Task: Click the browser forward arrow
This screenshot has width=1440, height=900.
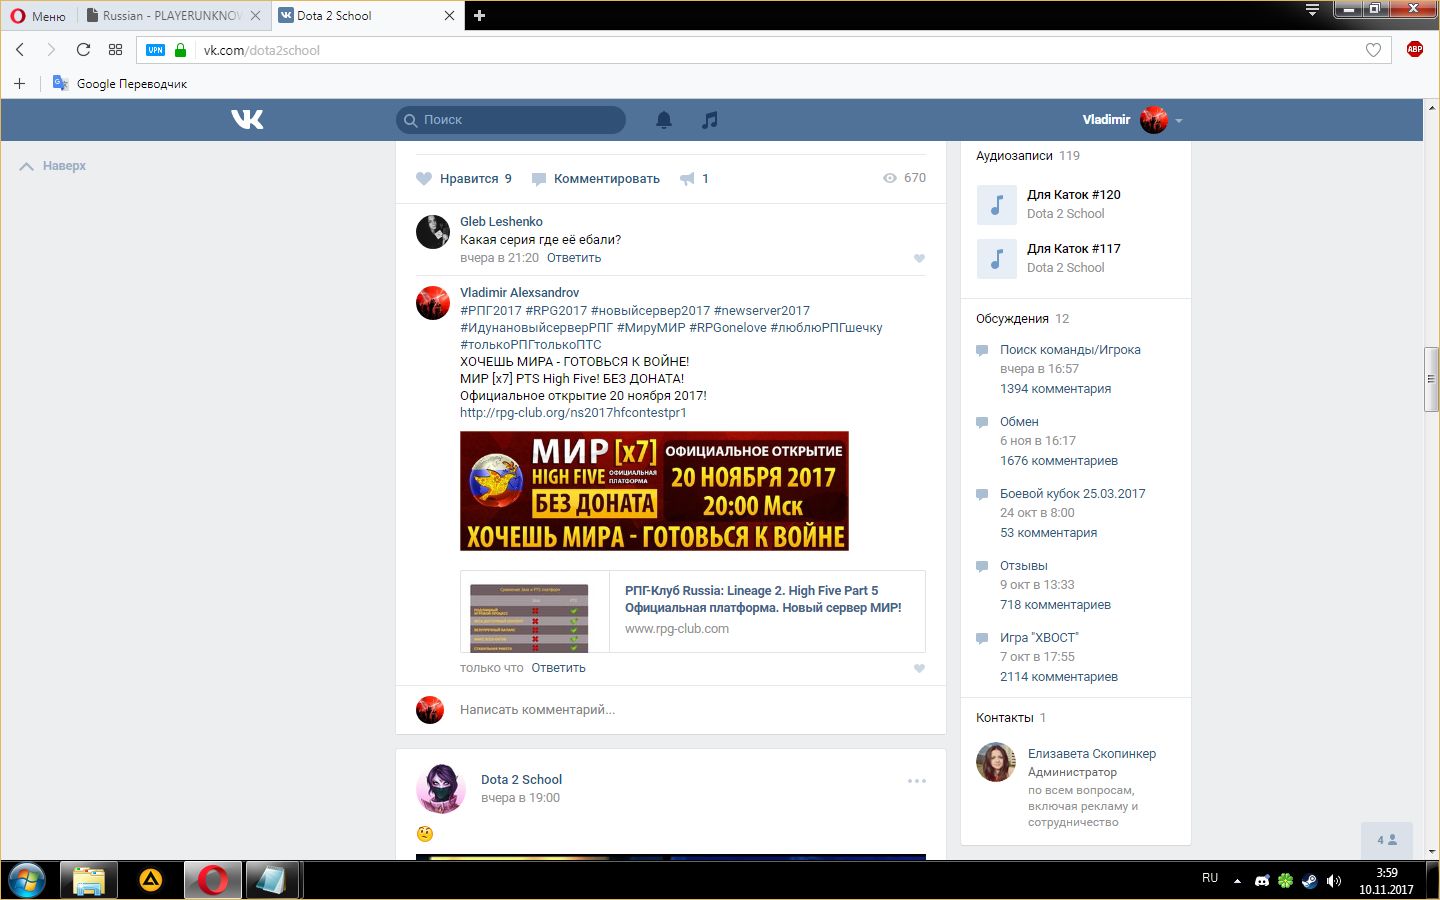Action: click(51, 49)
